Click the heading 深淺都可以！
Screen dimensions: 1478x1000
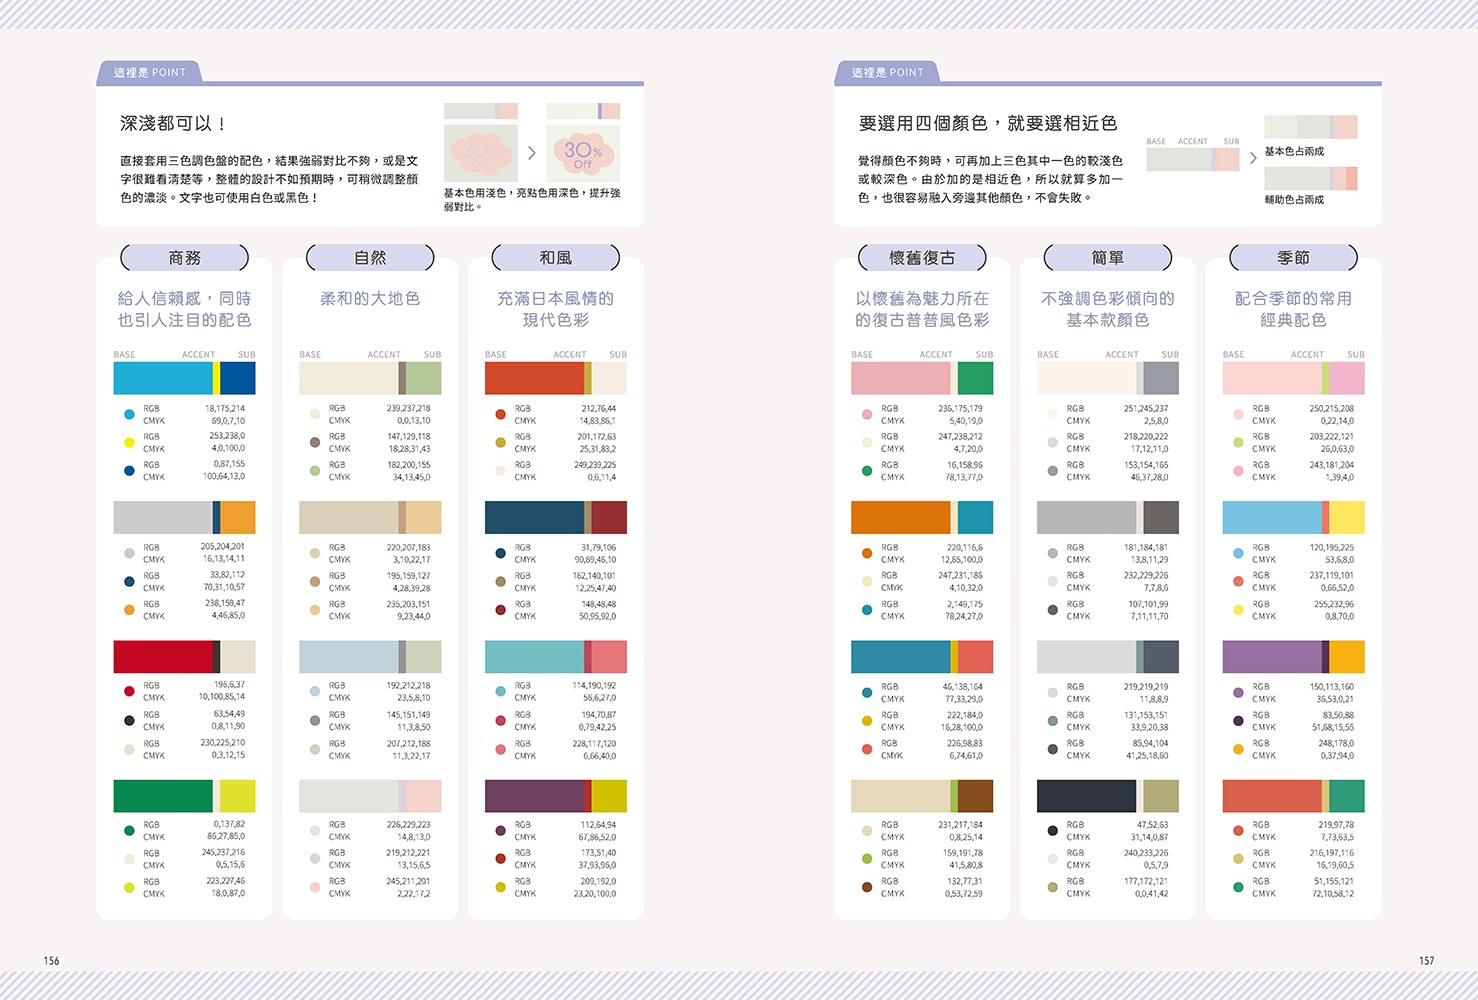[174, 123]
